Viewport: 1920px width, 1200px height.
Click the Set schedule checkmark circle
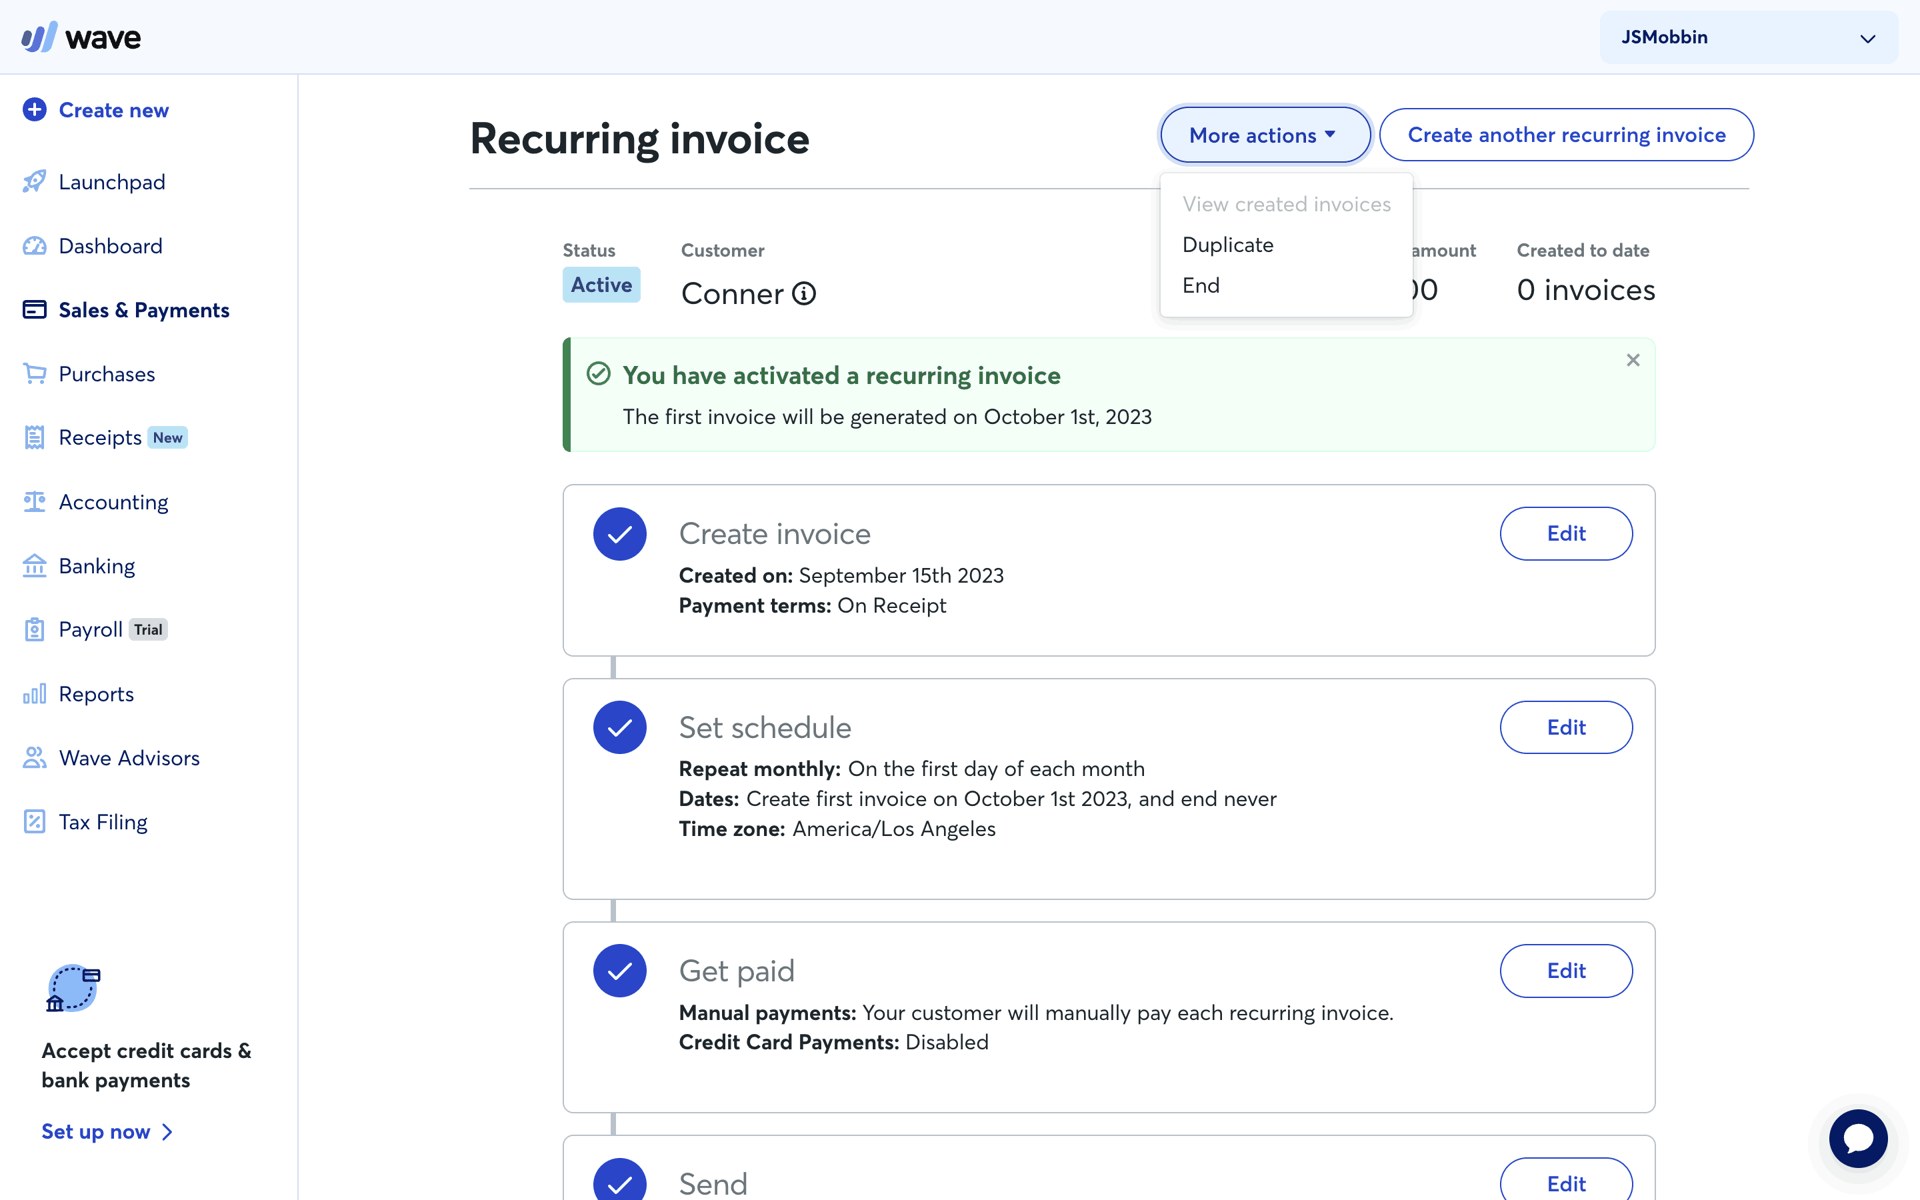pos(620,727)
